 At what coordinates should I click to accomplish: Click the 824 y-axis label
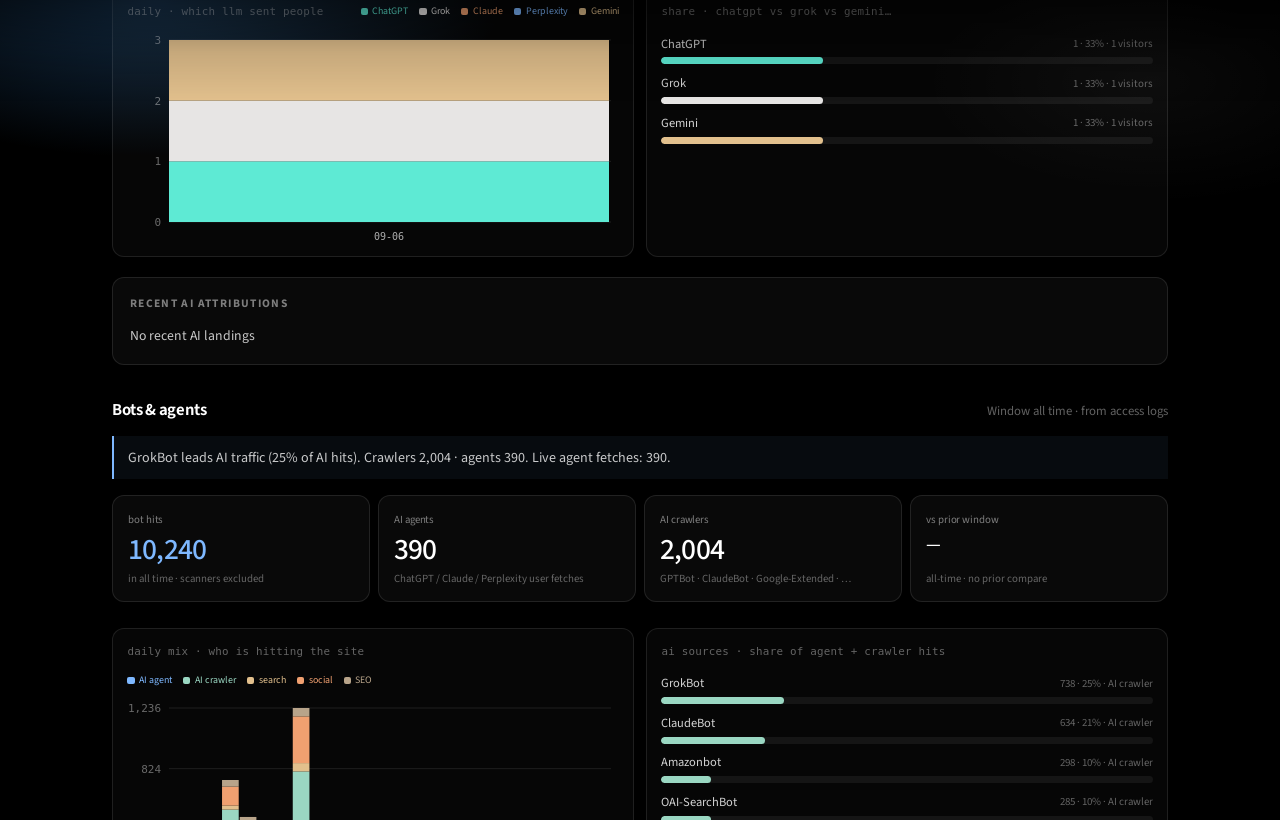click(151, 769)
